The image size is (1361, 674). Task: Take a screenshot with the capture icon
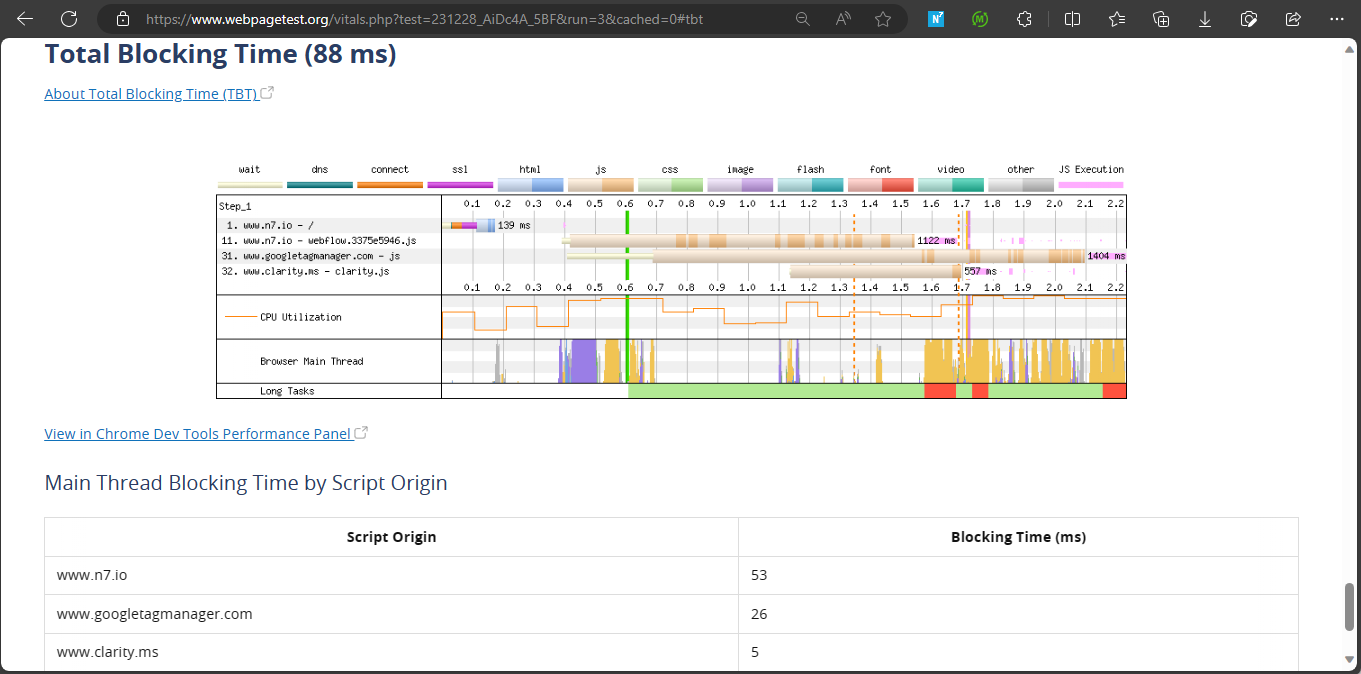pyautogui.click(x=1249, y=19)
